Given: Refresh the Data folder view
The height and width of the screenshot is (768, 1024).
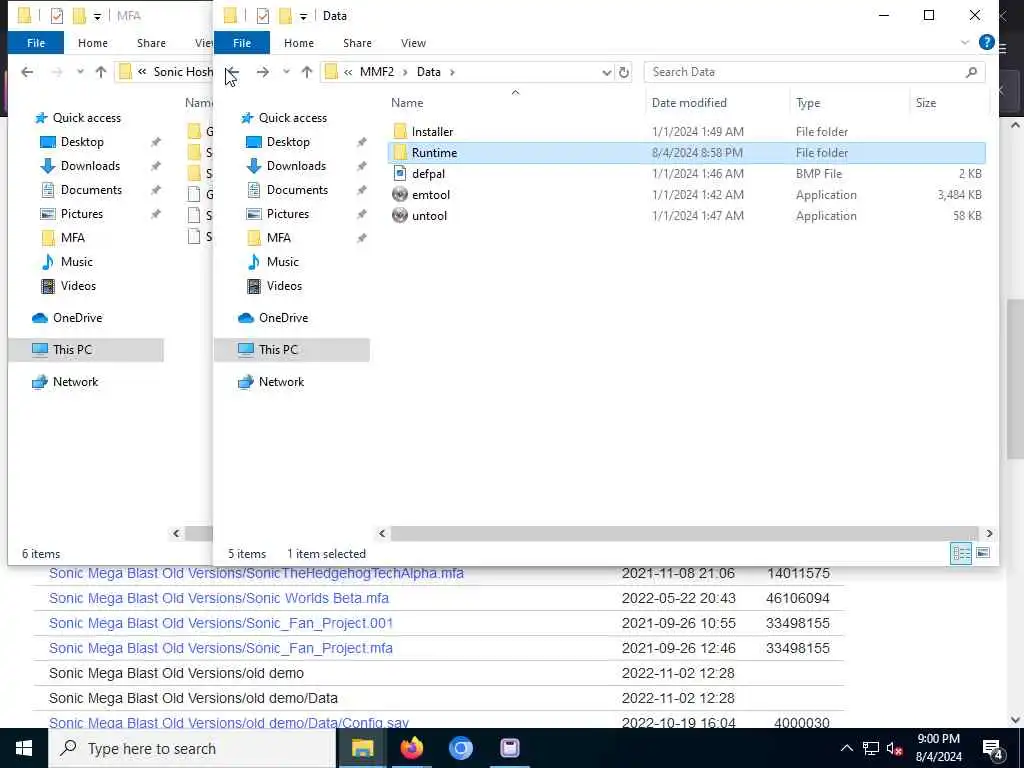Looking at the screenshot, I should coord(624,72).
